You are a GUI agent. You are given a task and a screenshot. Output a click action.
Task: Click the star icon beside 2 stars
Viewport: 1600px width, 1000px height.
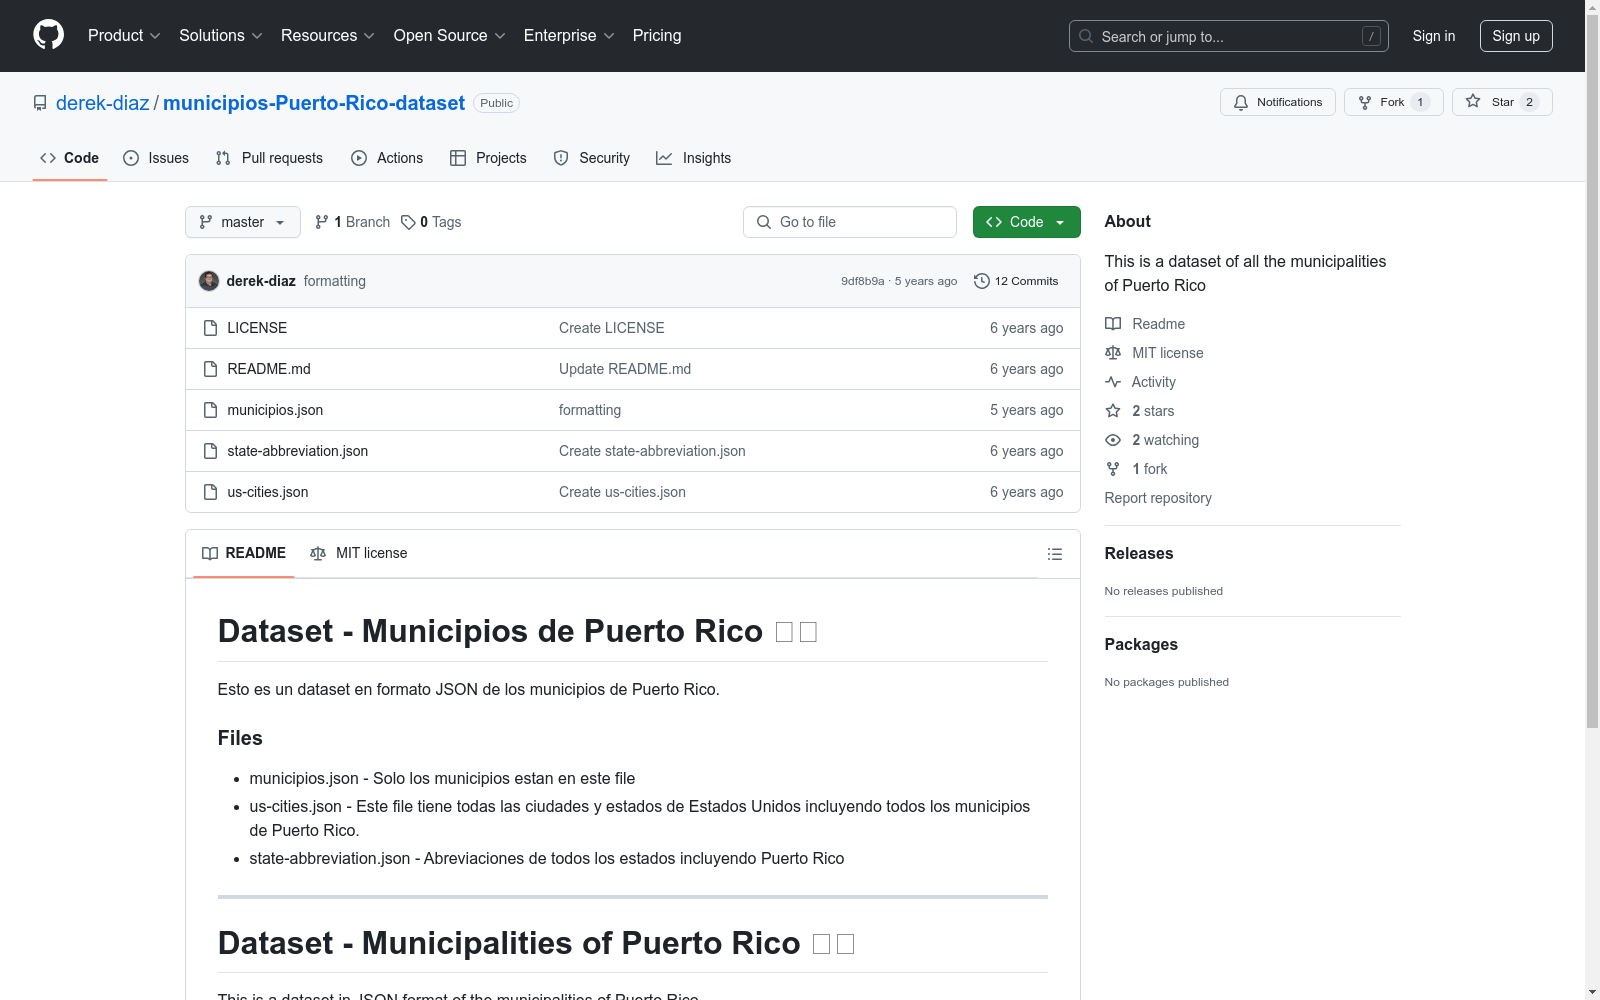tap(1113, 411)
